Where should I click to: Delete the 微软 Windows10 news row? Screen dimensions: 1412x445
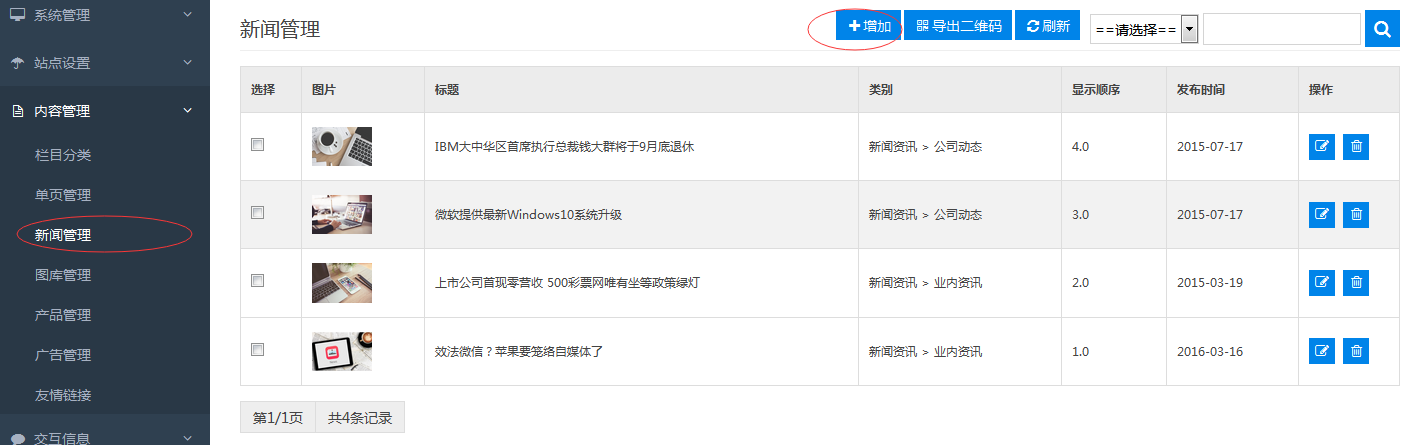coord(1356,214)
